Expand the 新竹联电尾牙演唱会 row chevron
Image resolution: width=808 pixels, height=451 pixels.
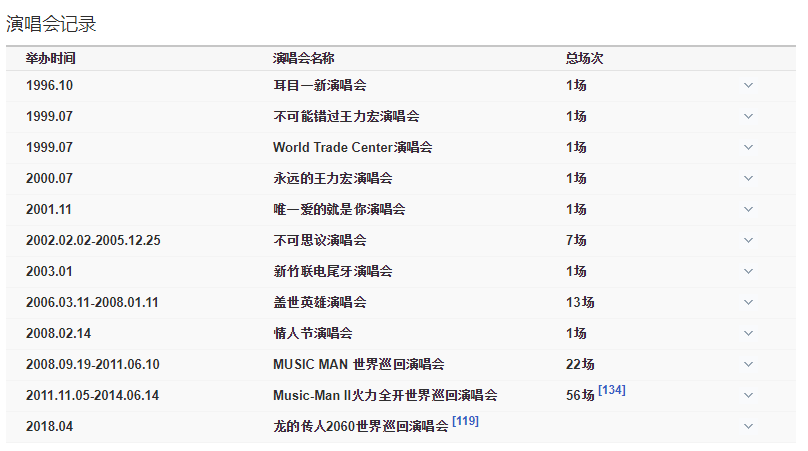point(748,271)
